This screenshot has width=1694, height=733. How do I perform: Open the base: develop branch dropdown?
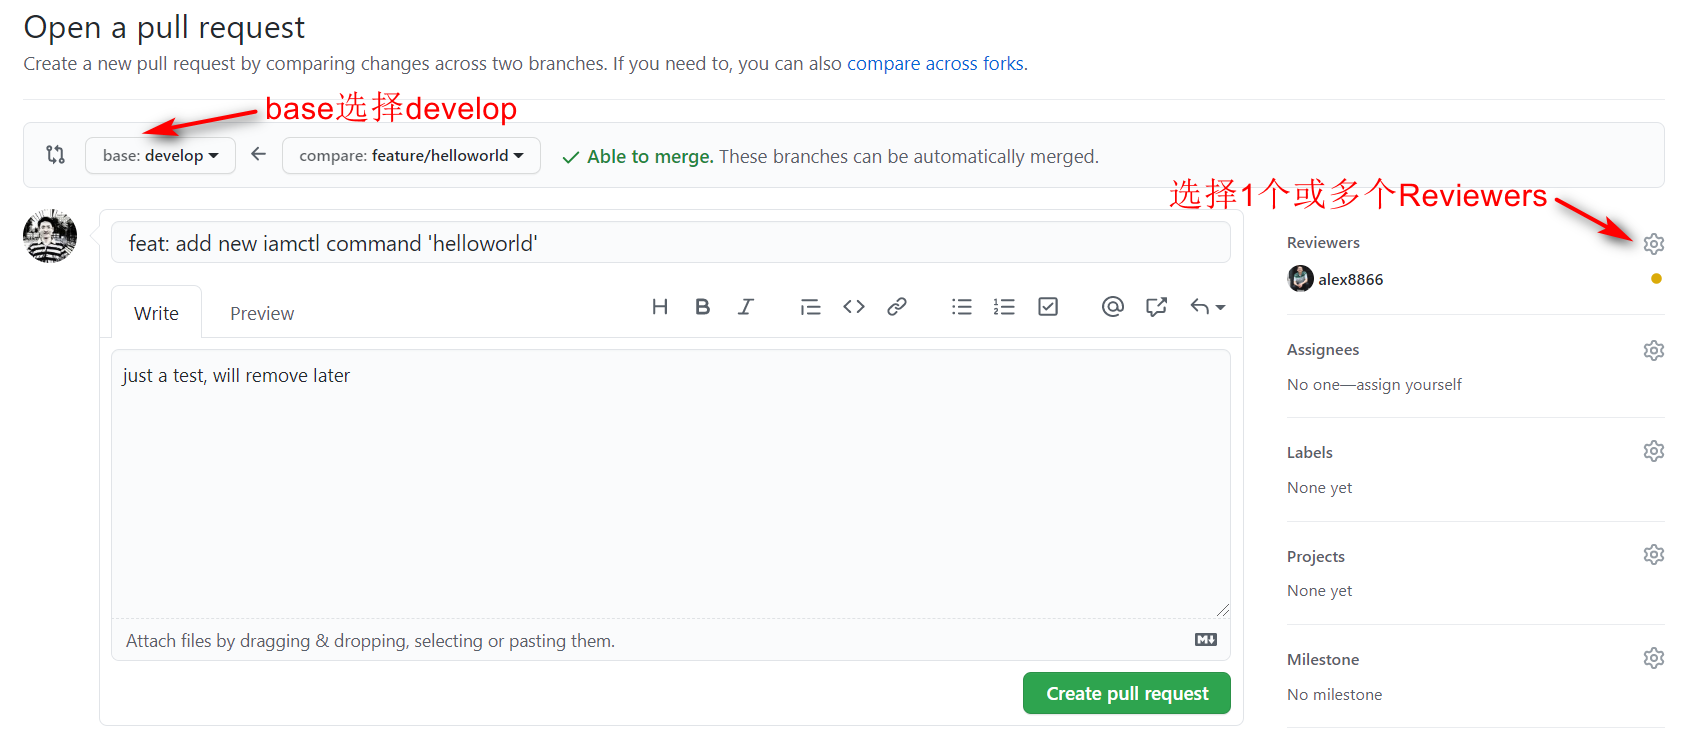(x=160, y=156)
